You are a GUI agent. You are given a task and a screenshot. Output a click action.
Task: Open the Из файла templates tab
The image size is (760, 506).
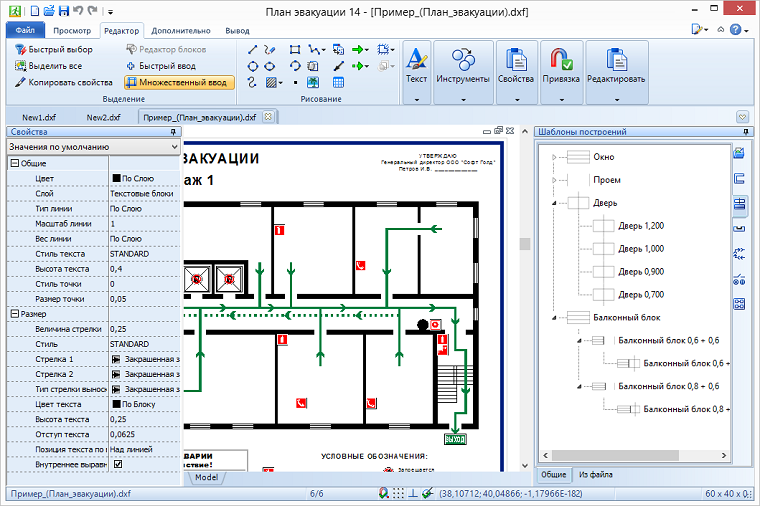pyautogui.click(x=598, y=474)
